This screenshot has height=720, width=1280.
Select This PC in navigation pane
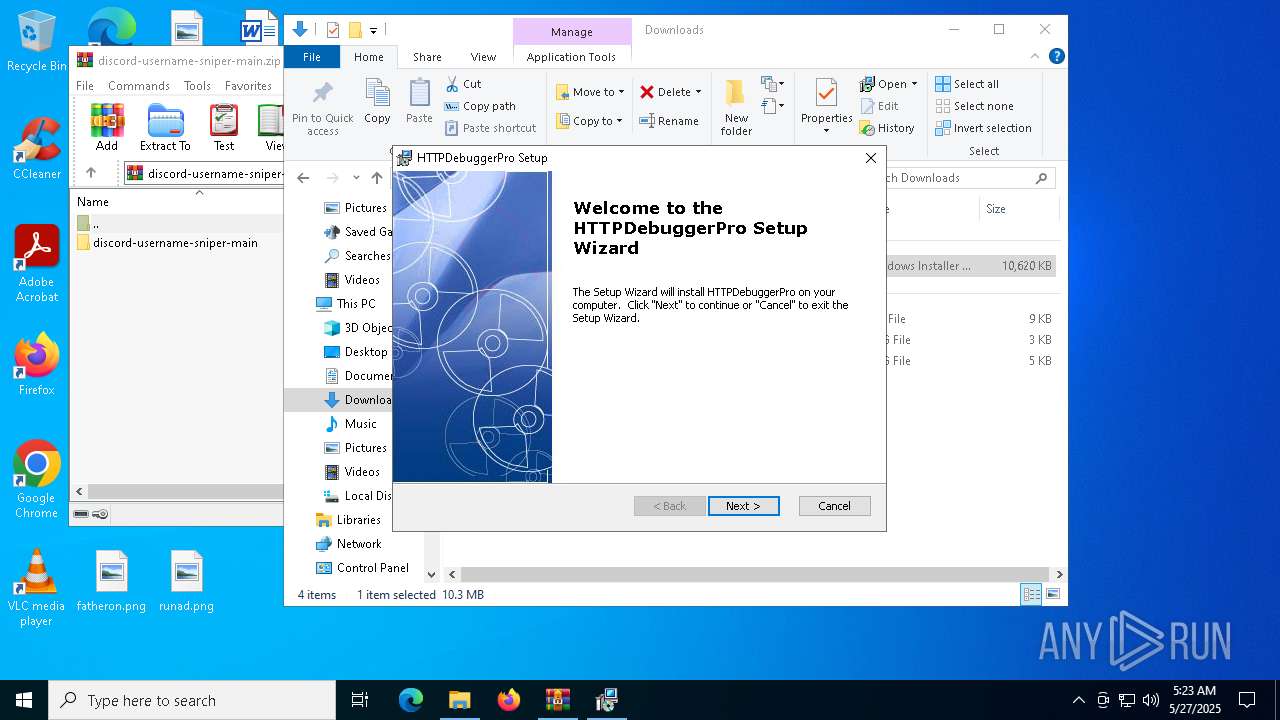click(x=346, y=304)
